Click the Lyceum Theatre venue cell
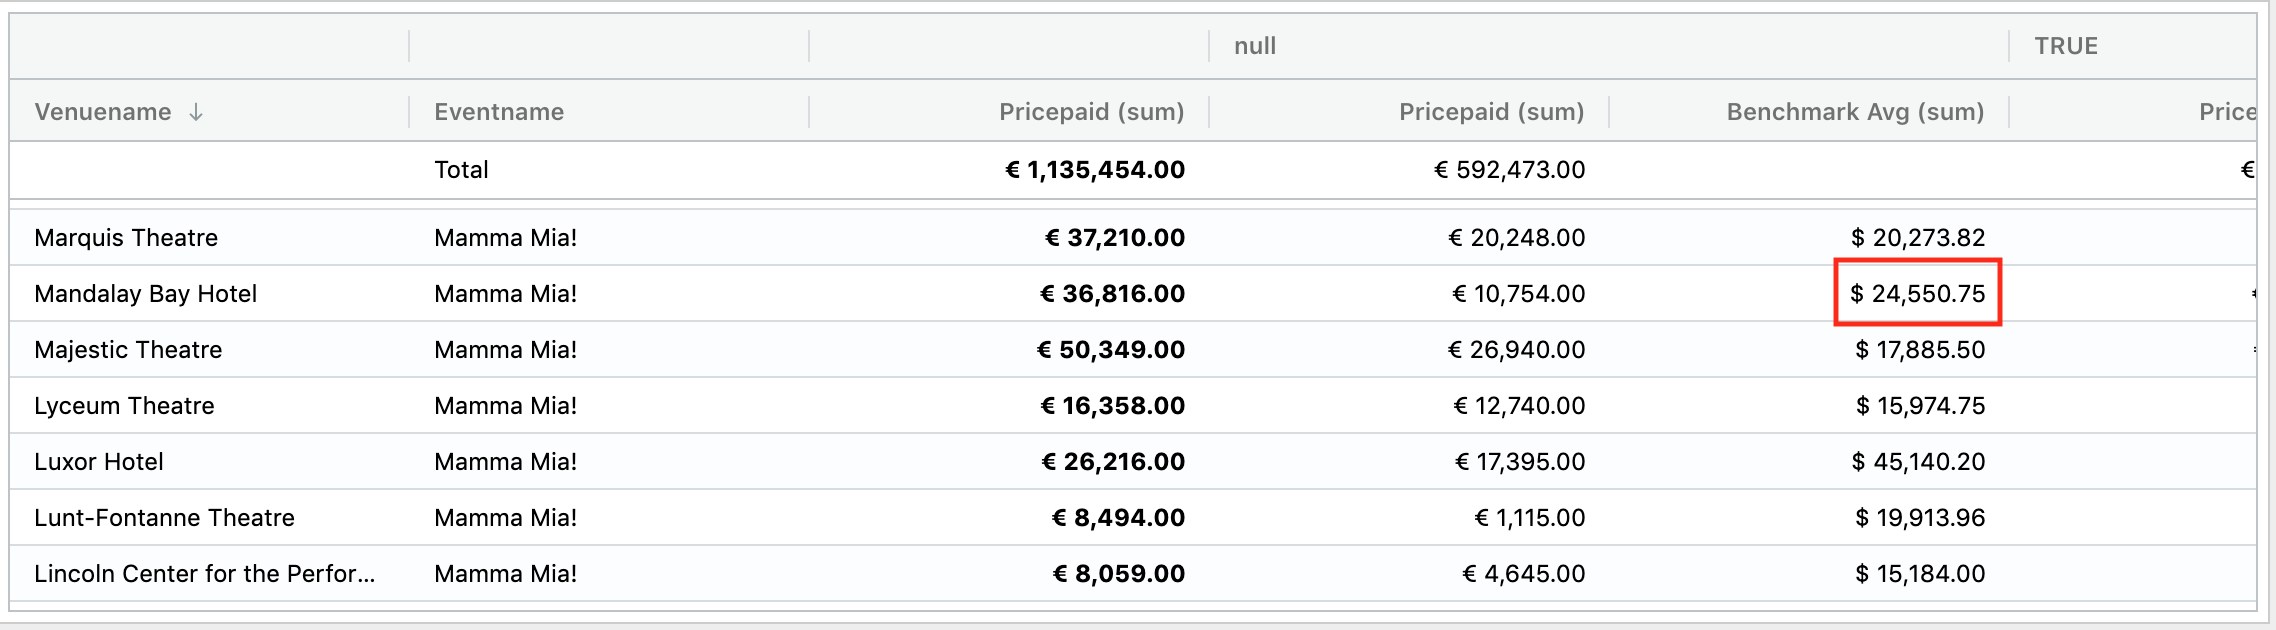 pos(124,406)
